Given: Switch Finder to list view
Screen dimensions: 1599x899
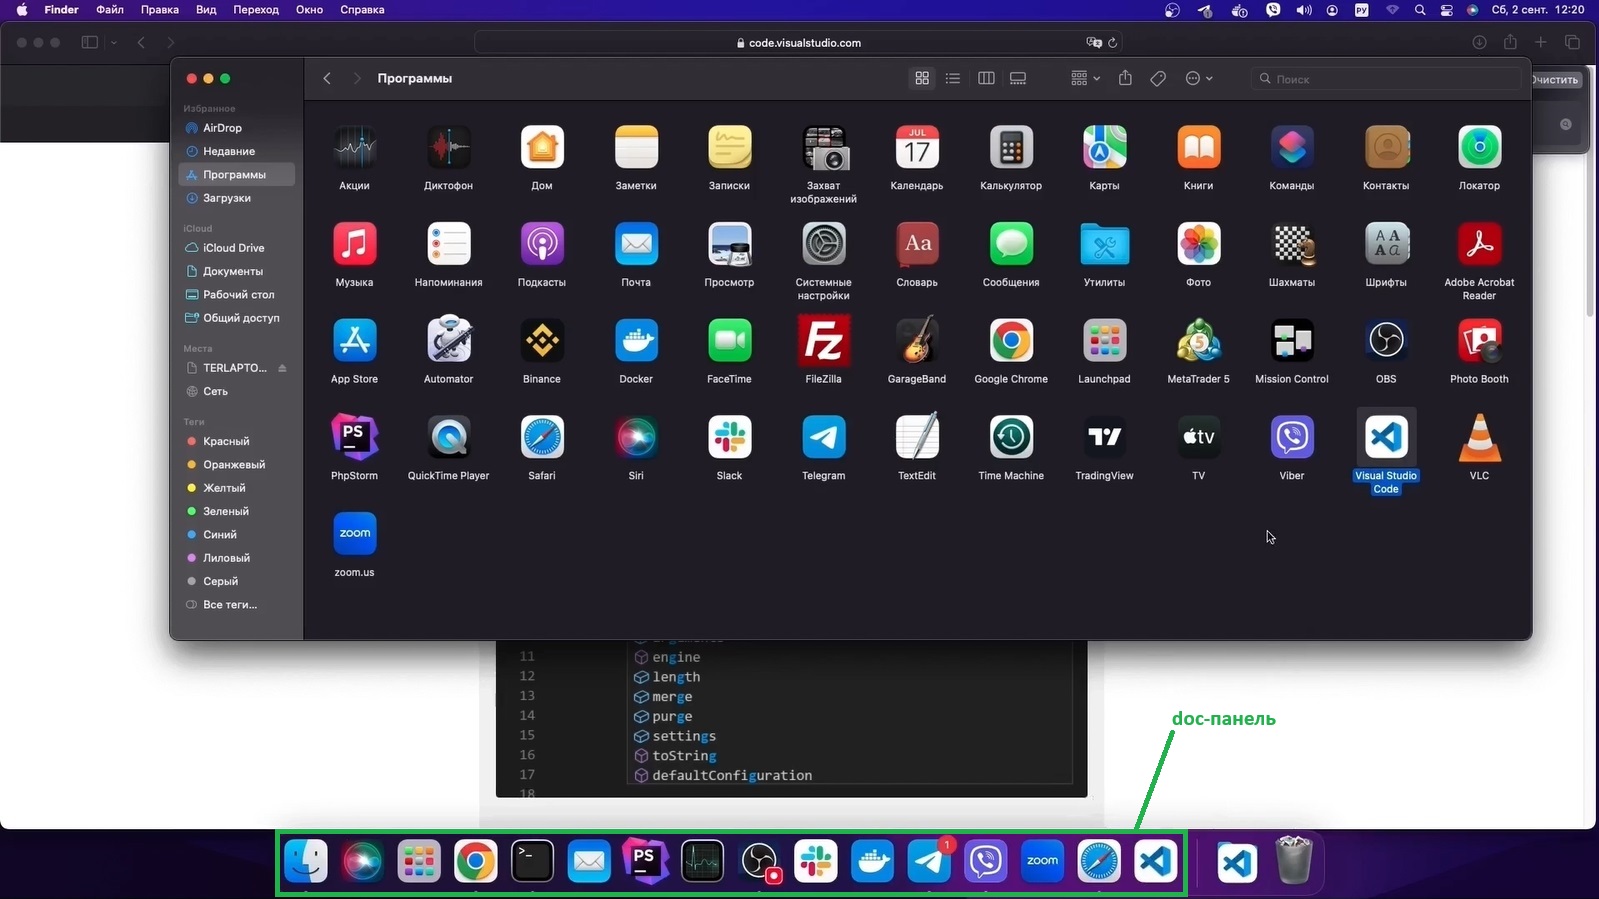Looking at the screenshot, I should click(953, 78).
